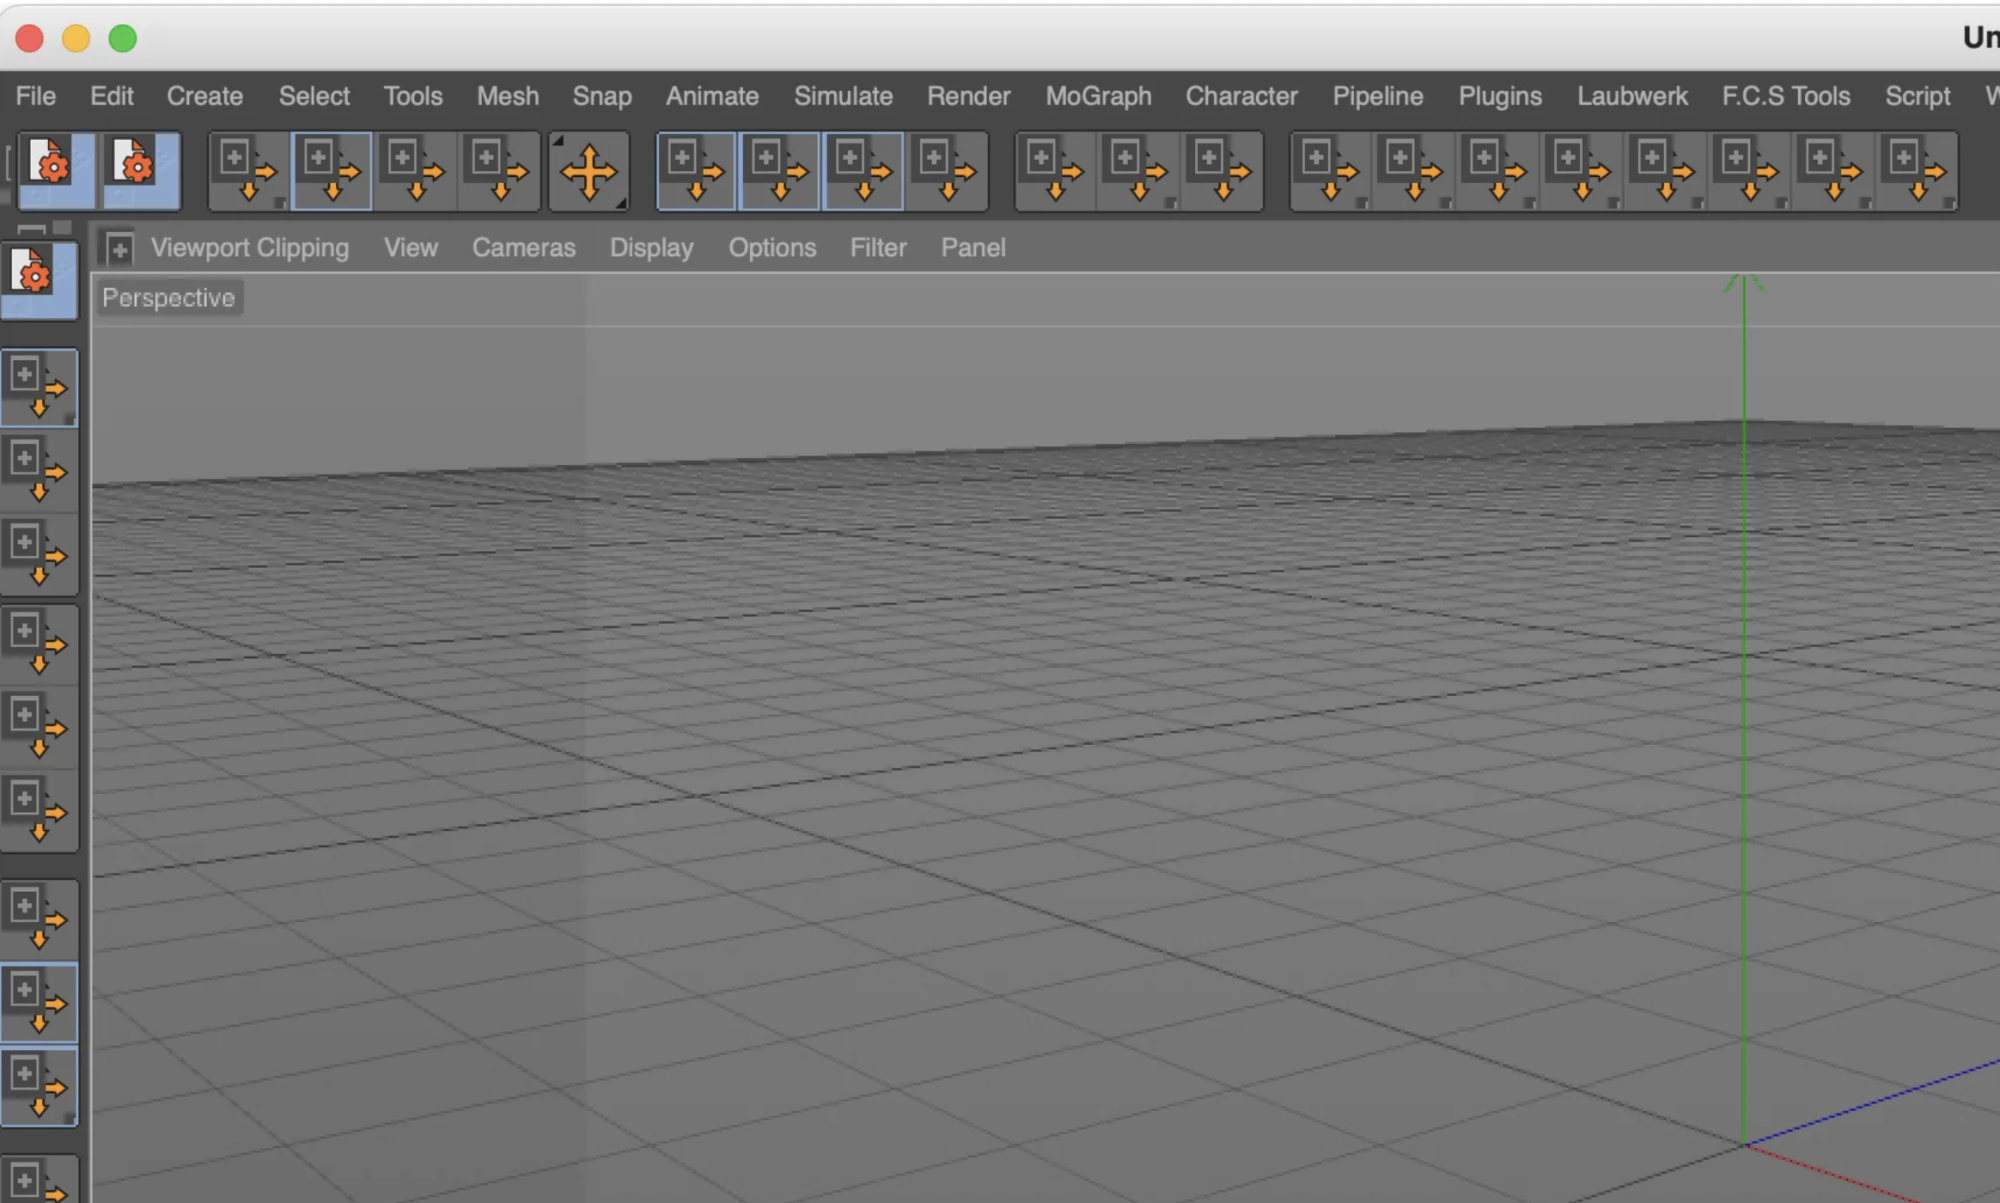The width and height of the screenshot is (2000, 1203).
Task: Open the Cameras viewport dropdown menu
Action: click(523, 248)
